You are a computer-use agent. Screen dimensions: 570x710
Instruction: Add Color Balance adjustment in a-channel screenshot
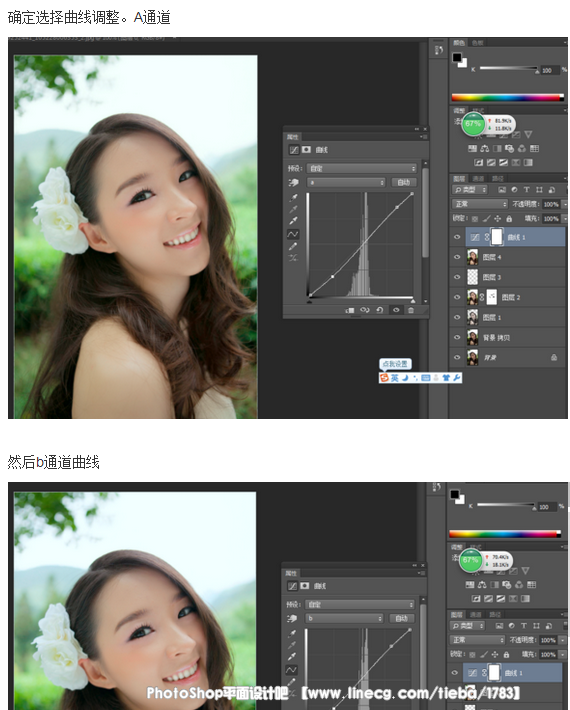click(485, 149)
